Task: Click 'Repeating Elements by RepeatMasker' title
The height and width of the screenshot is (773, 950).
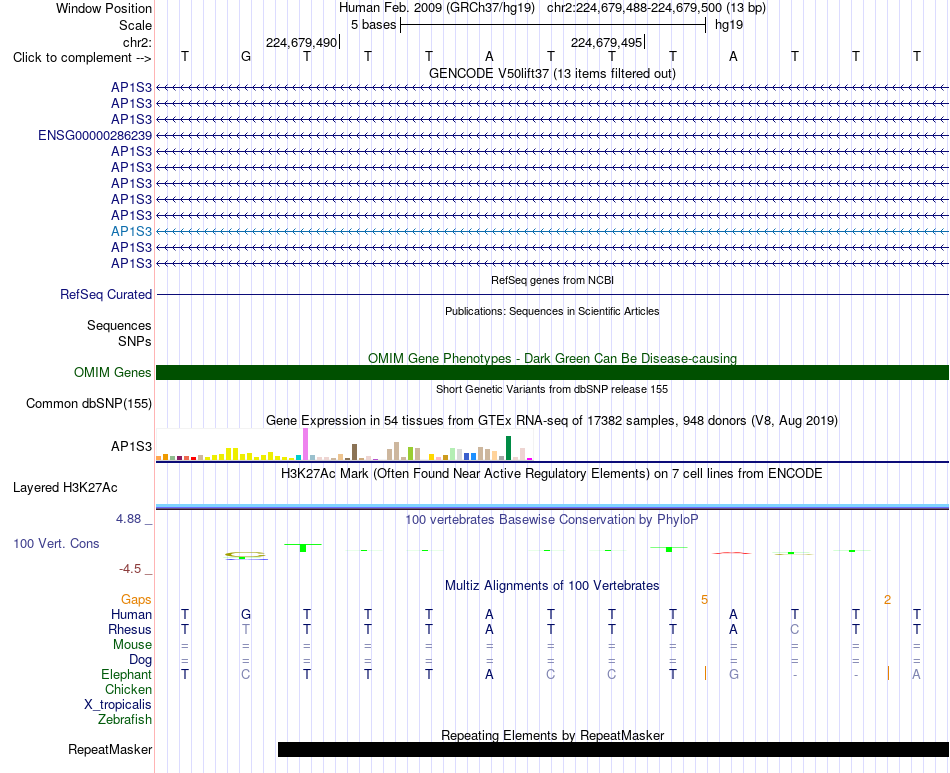Action: [552, 735]
